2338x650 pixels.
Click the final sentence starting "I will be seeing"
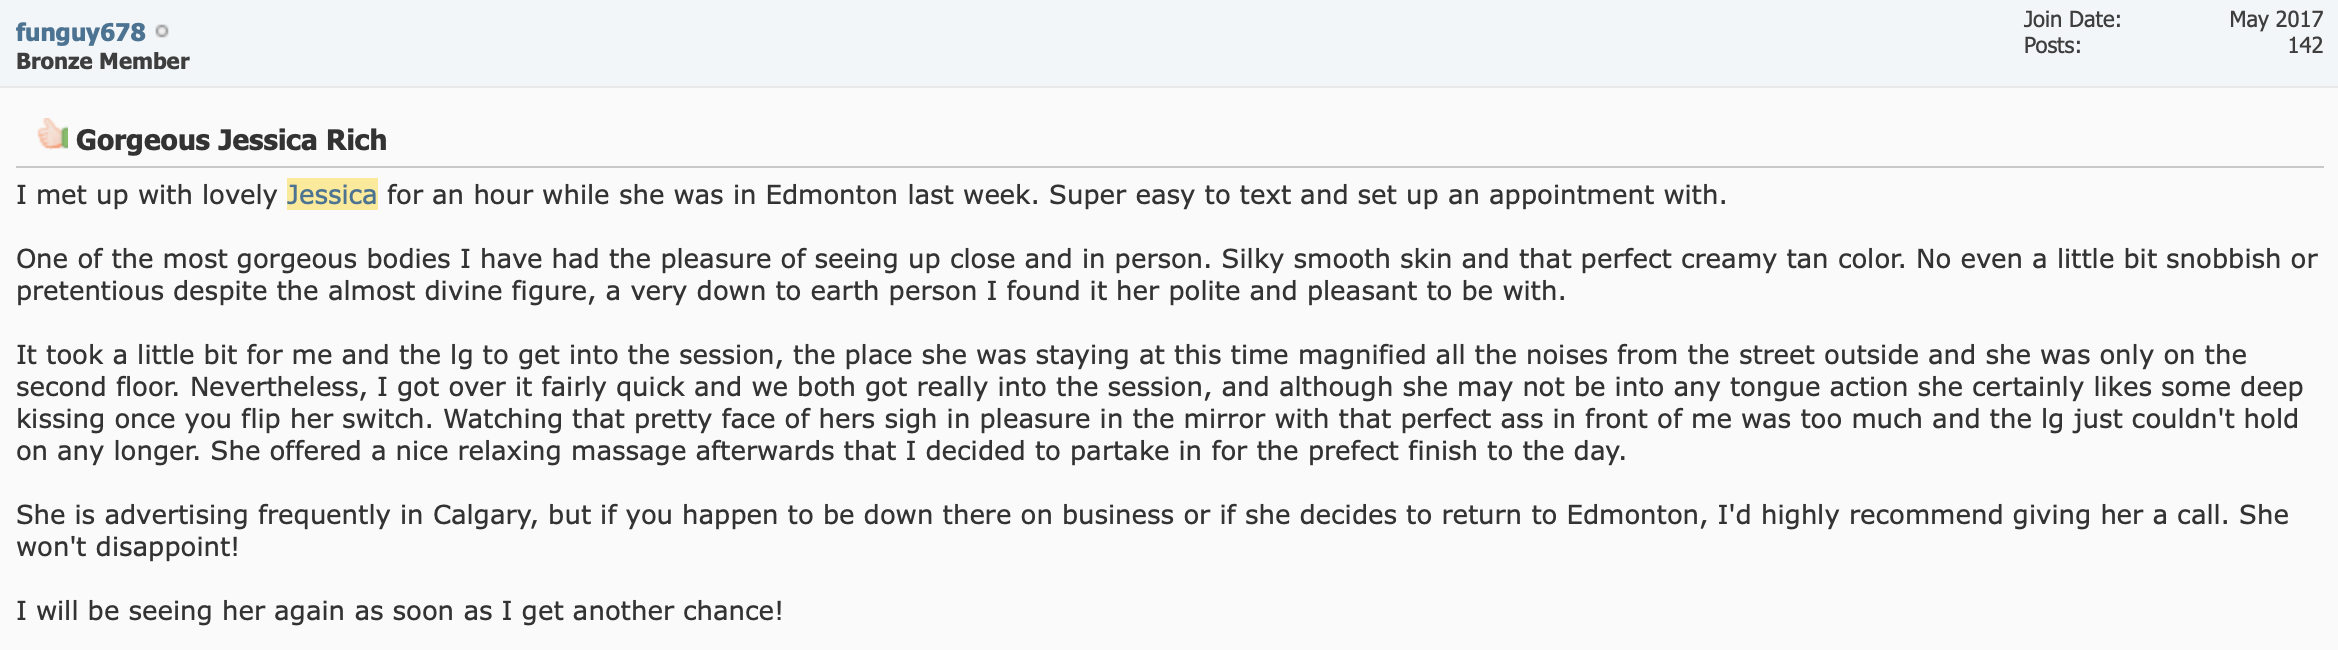(400, 611)
